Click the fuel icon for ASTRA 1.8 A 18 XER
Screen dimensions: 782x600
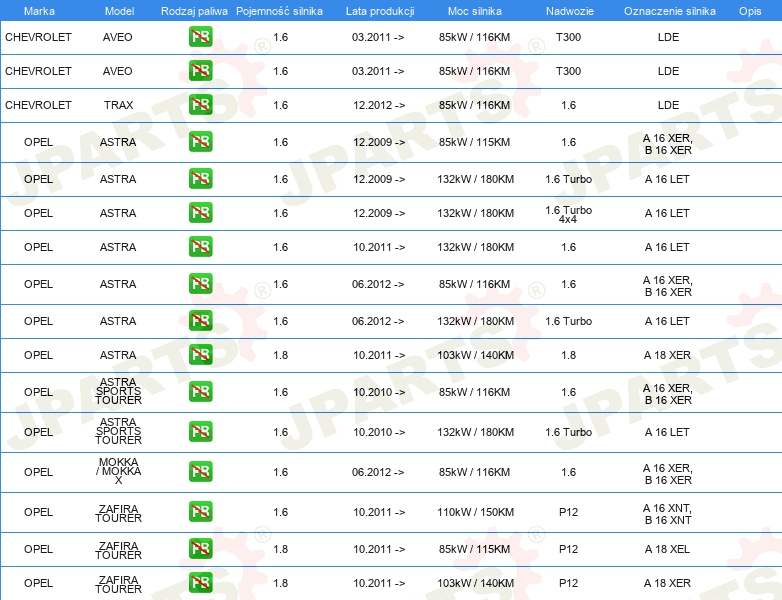click(200, 355)
